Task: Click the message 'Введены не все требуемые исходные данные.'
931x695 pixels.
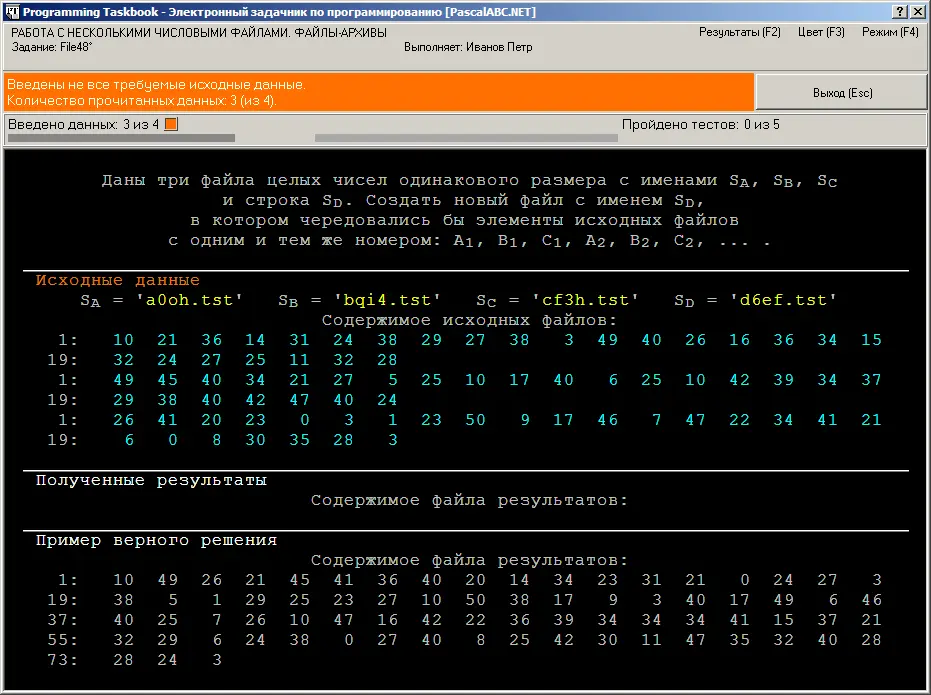Action: (x=156, y=85)
